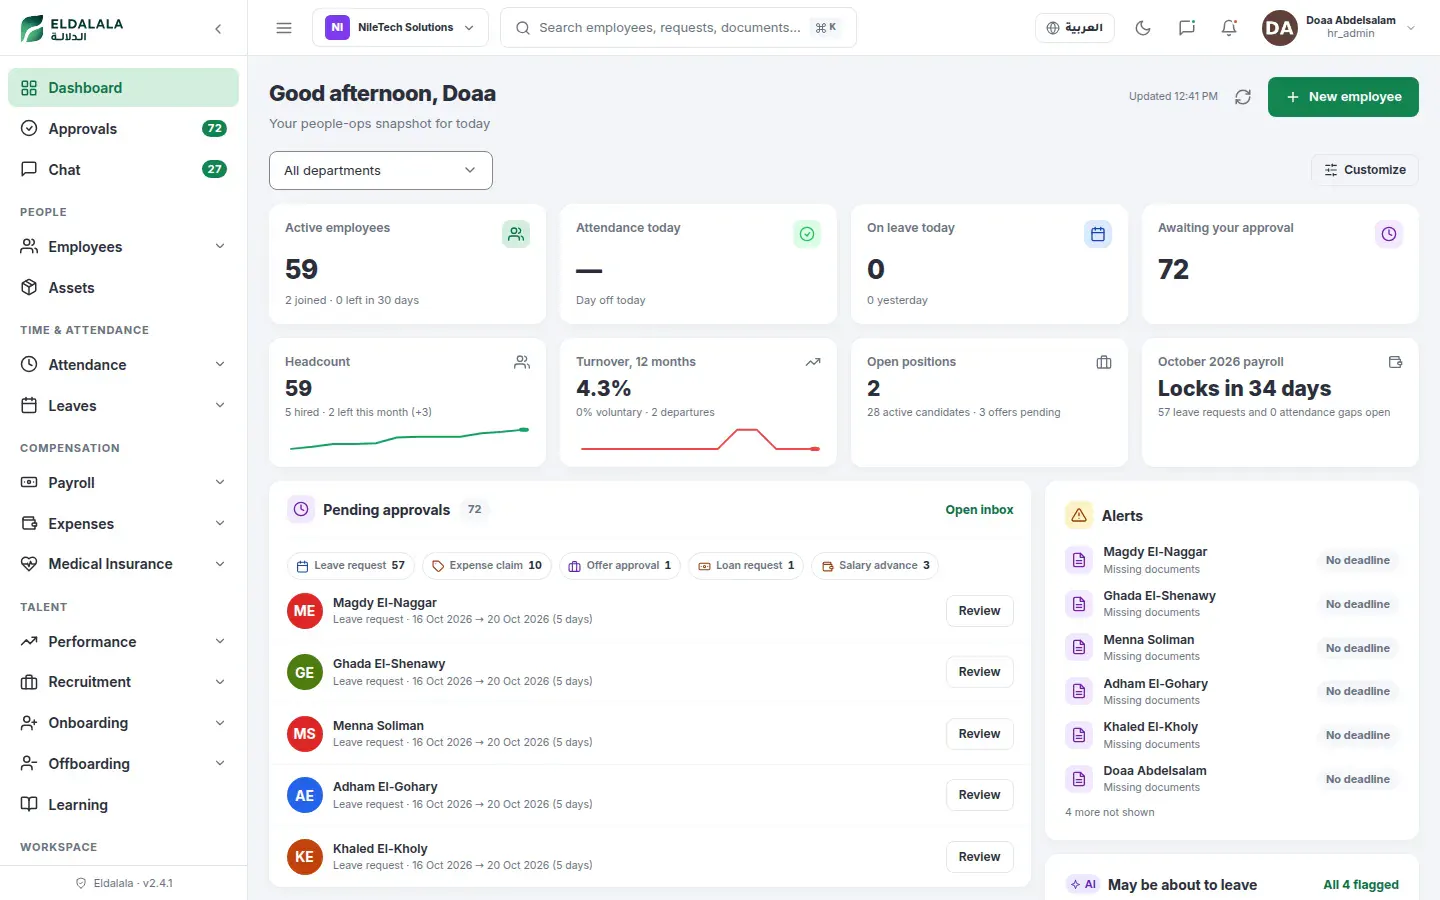This screenshot has height=900, width=1440.
Task: Toggle dark mode with the moon icon
Action: (x=1143, y=28)
